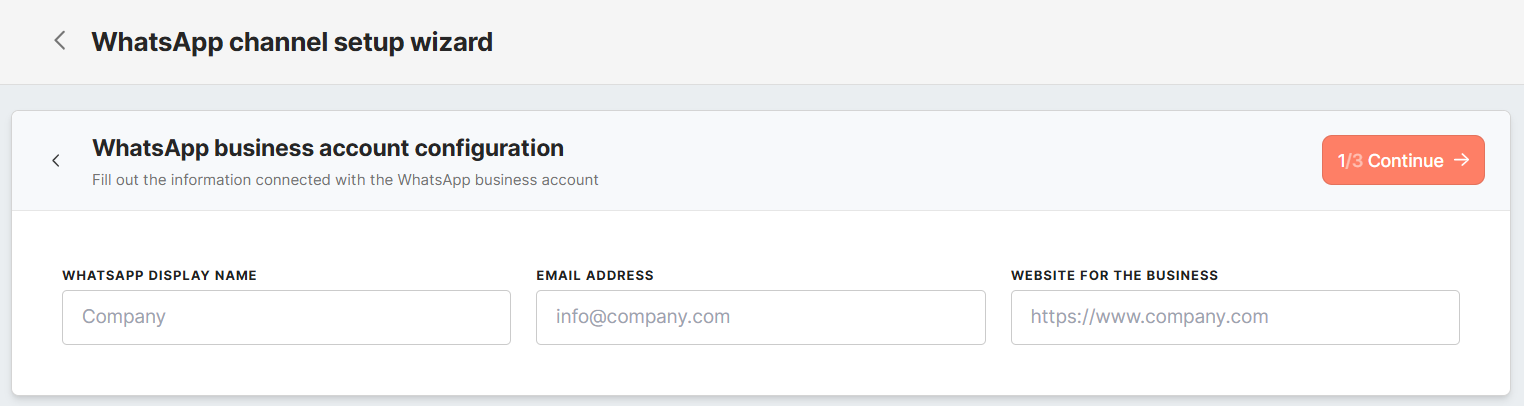Screen dimensions: 1524x406
Task: Click back chevron beside business account configuration
Action: pyautogui.click(x=56, y=161)
